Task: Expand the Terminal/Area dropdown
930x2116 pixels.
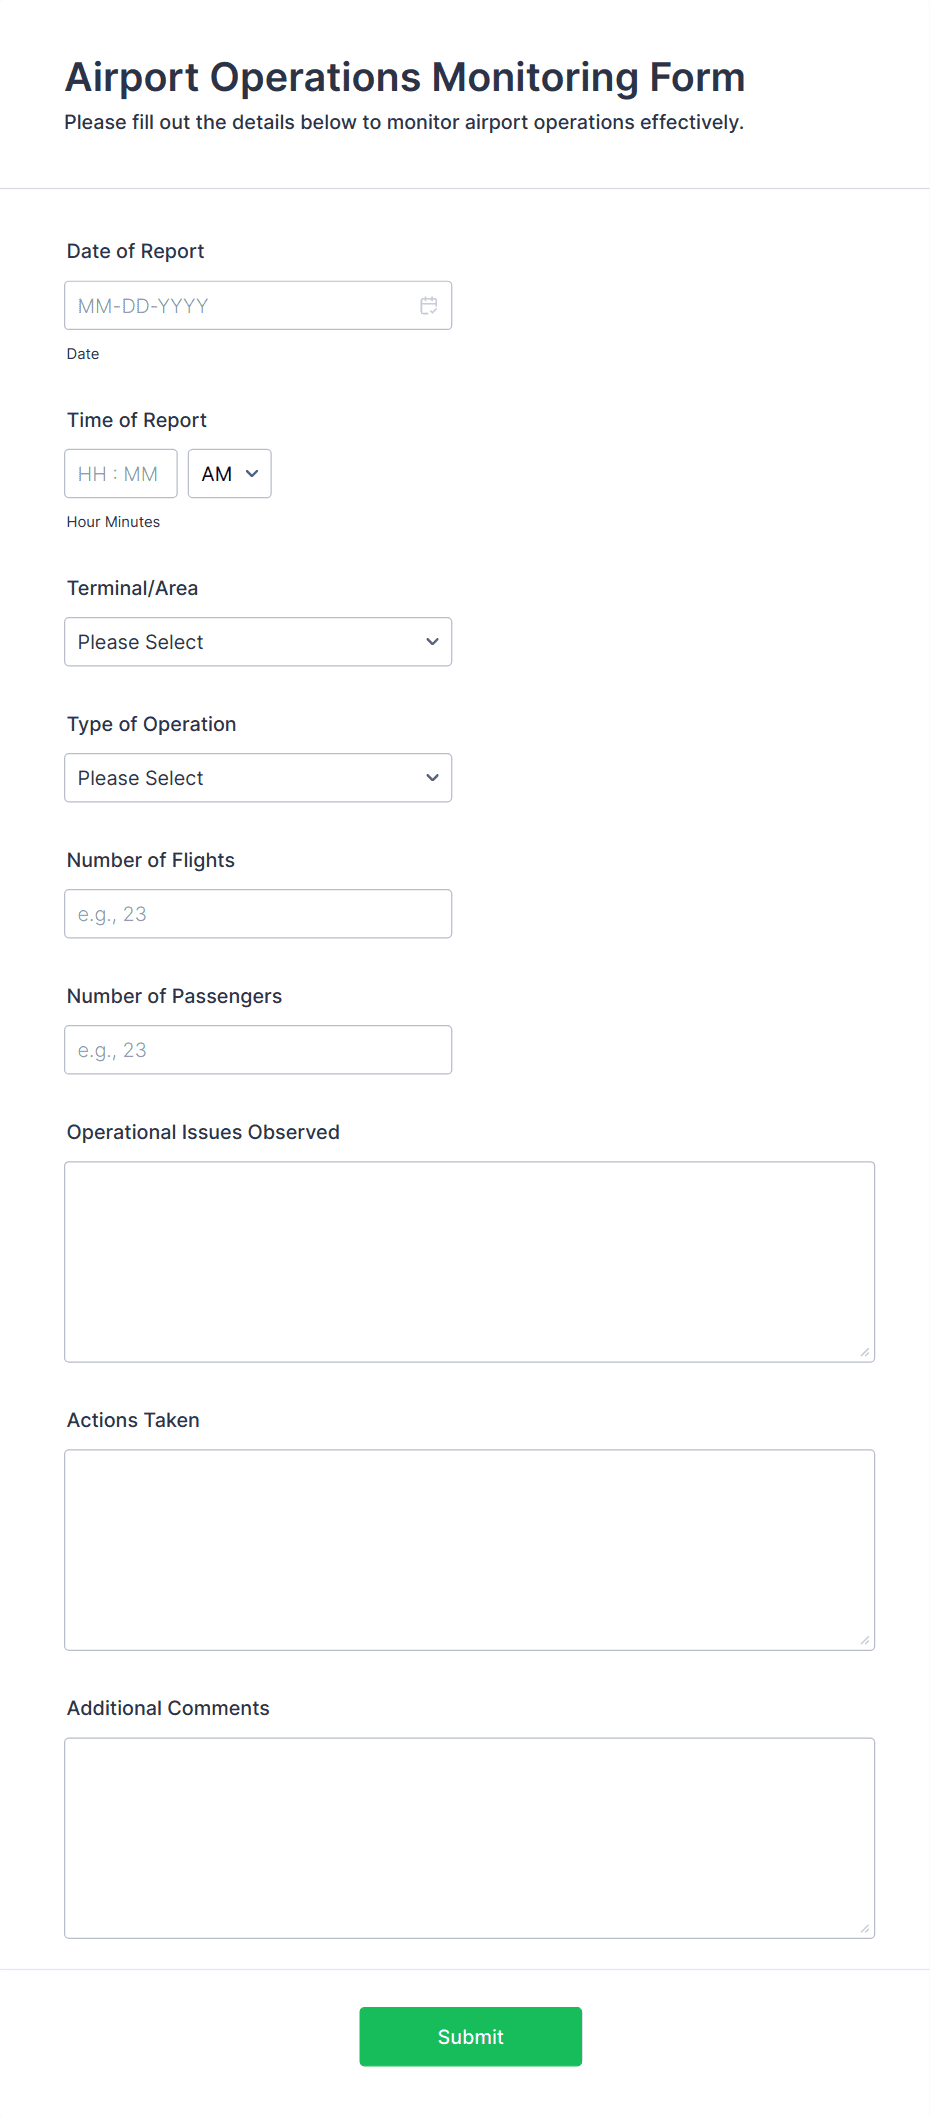Action: coord(257,642)
